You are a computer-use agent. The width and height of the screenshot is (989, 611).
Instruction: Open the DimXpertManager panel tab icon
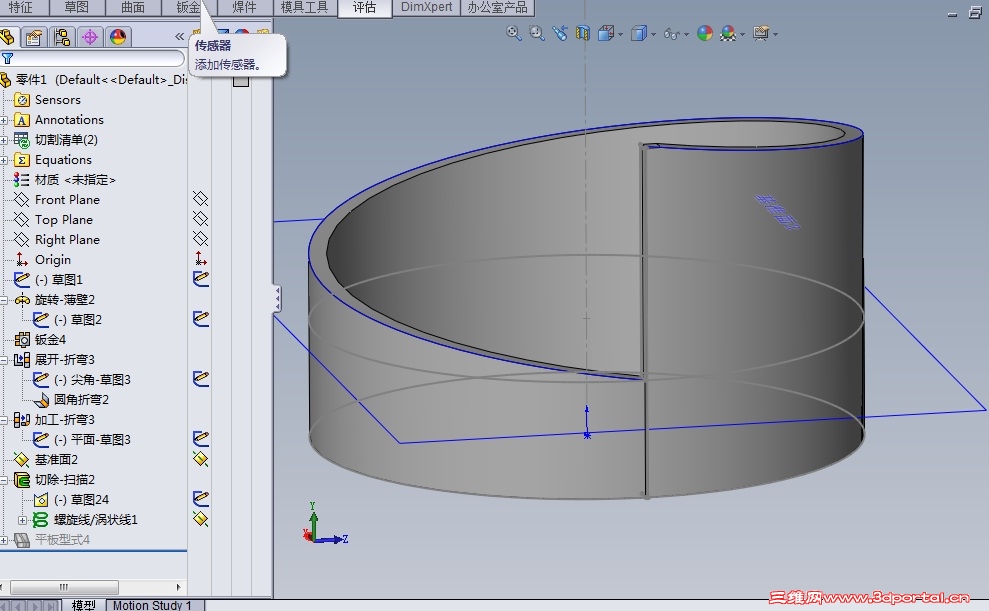90,38
